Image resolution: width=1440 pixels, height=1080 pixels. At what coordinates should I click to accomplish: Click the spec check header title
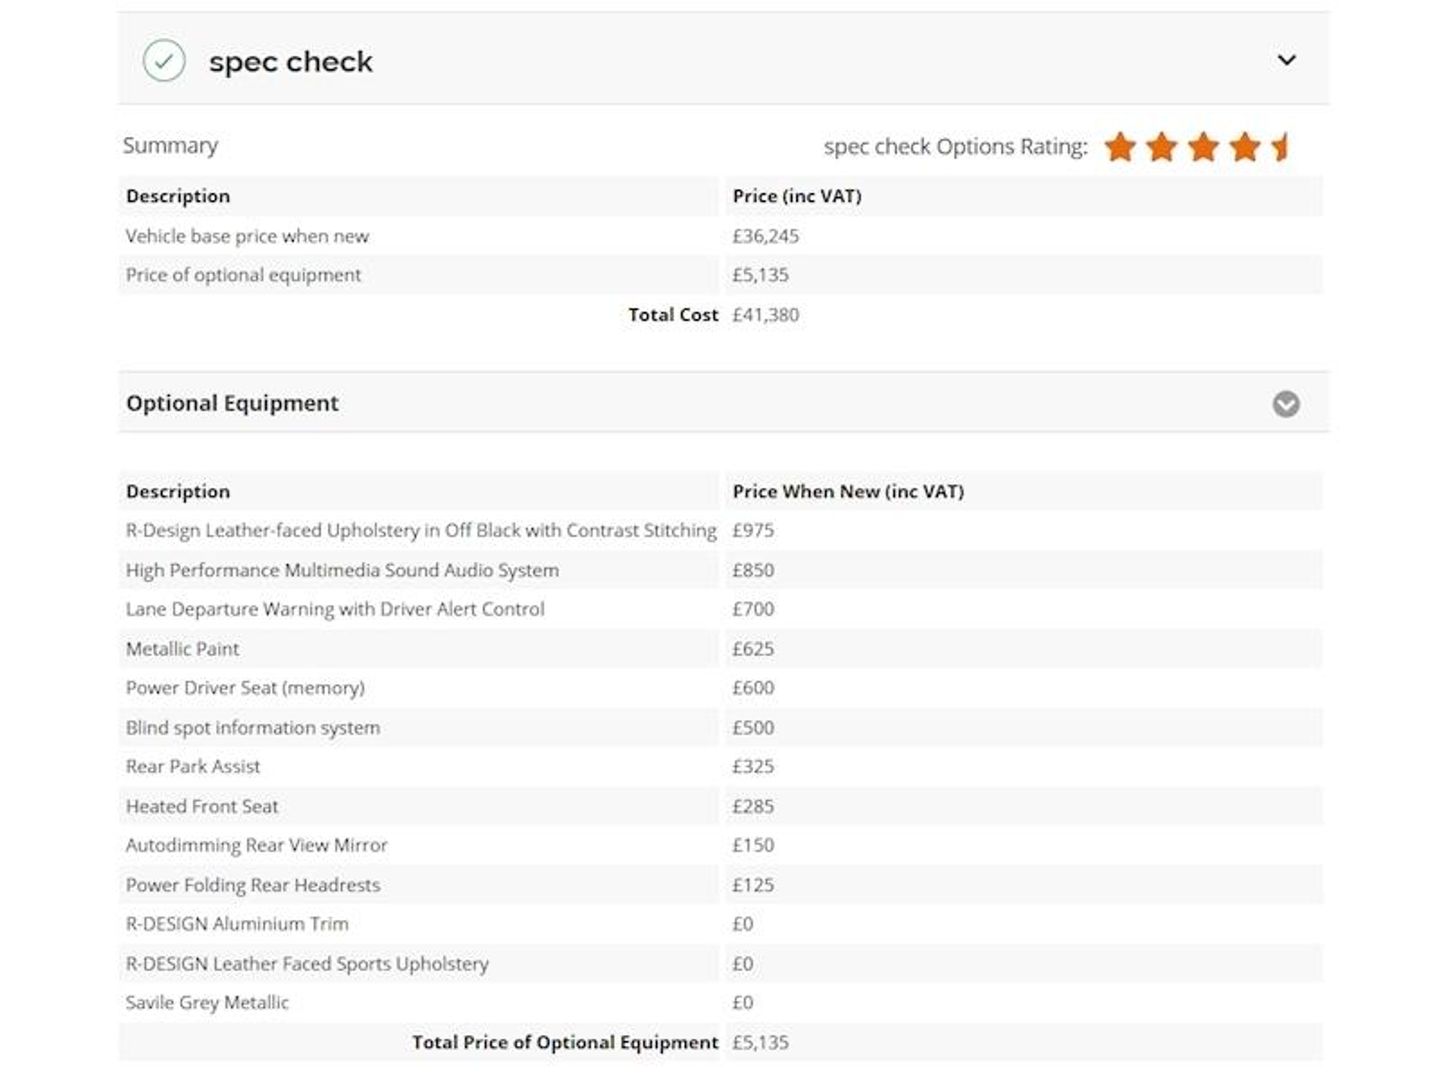pyautogui.click(x=291, y=62)
